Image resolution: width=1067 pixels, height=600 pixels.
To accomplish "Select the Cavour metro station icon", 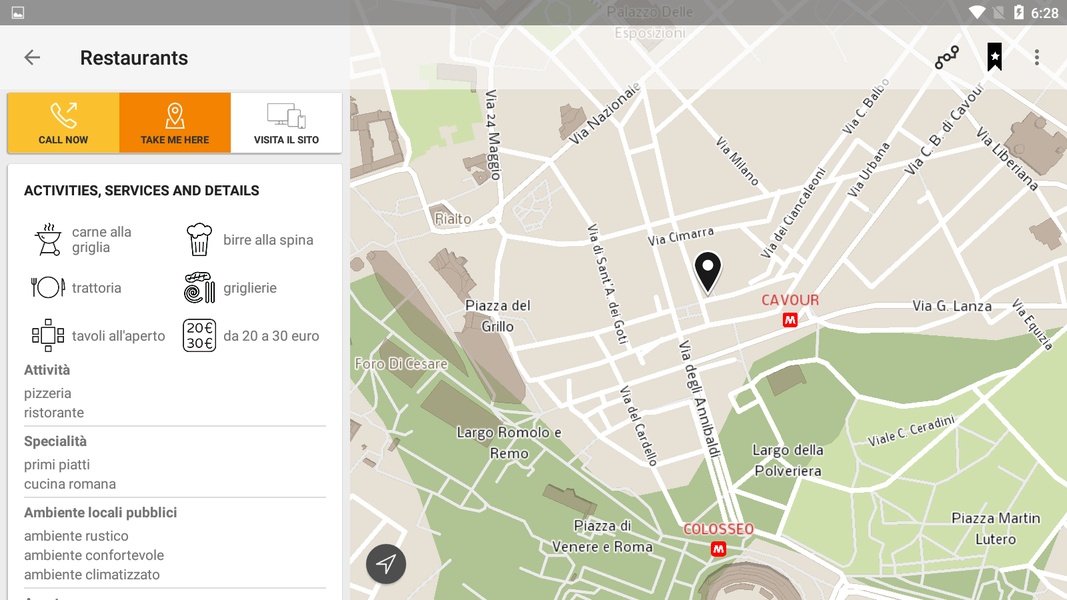I will pos(789,319).
